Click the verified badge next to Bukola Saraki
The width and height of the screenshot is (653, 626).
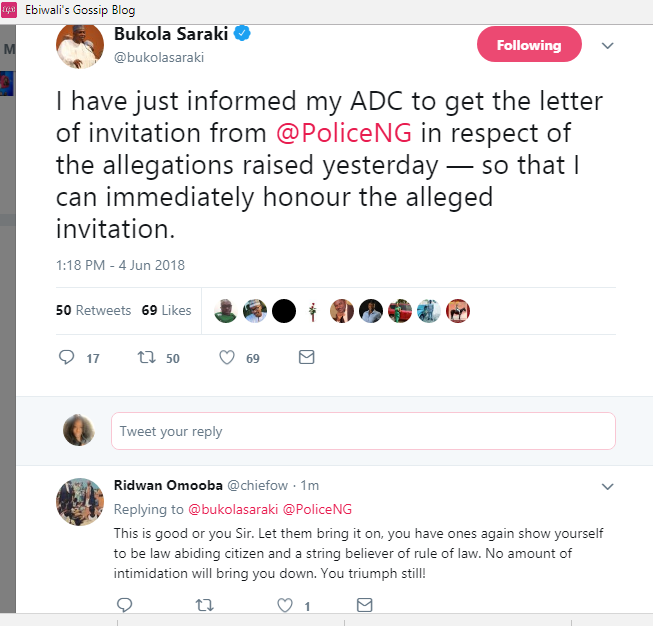coord(242,35)
